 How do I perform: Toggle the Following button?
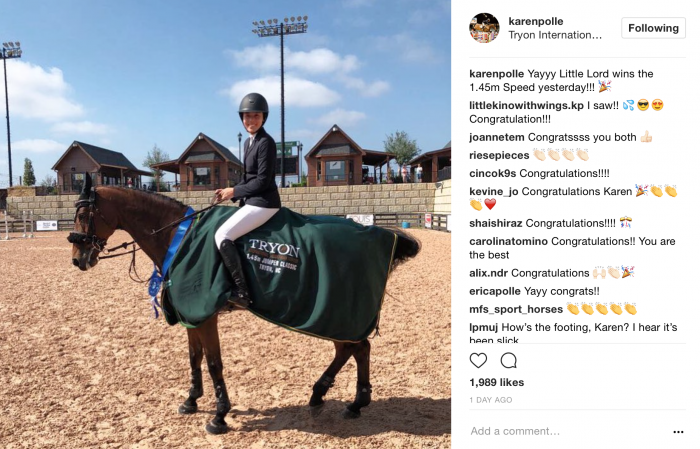(x=653, y=28)
